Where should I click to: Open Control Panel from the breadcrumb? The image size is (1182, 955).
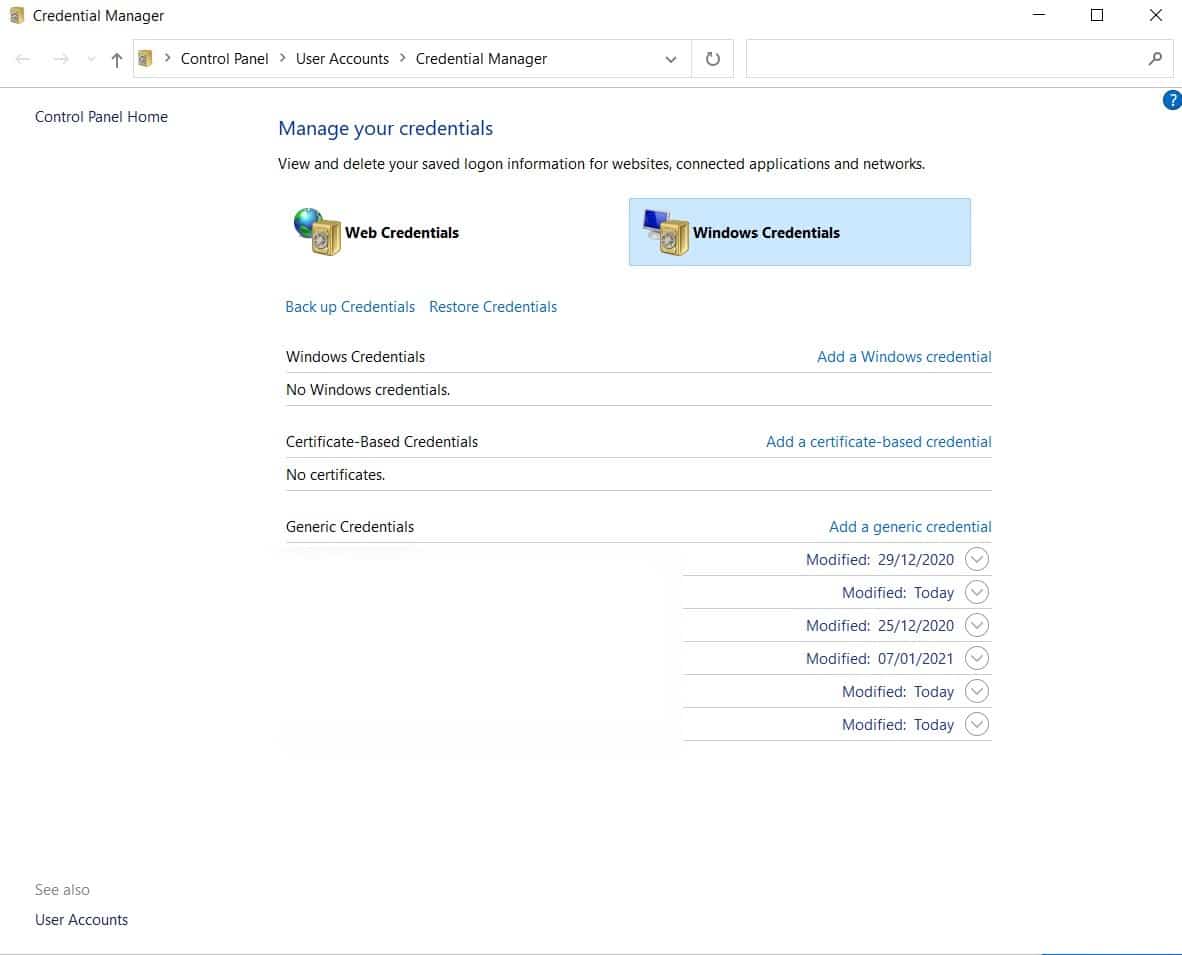pyautogui.click(x=224, y=58)
